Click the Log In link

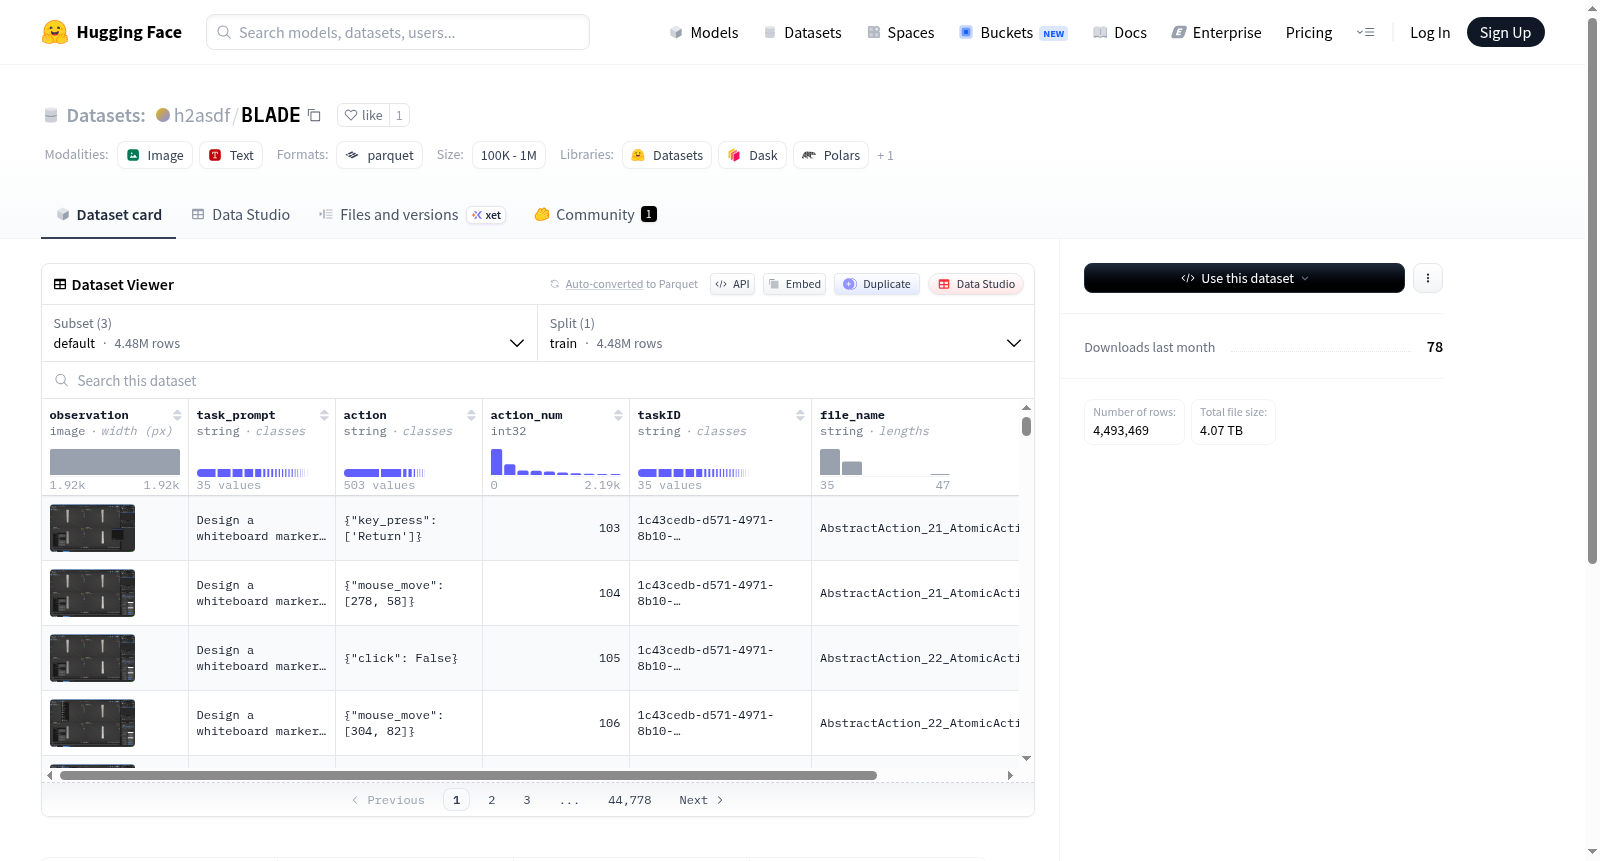[1430, 32]
